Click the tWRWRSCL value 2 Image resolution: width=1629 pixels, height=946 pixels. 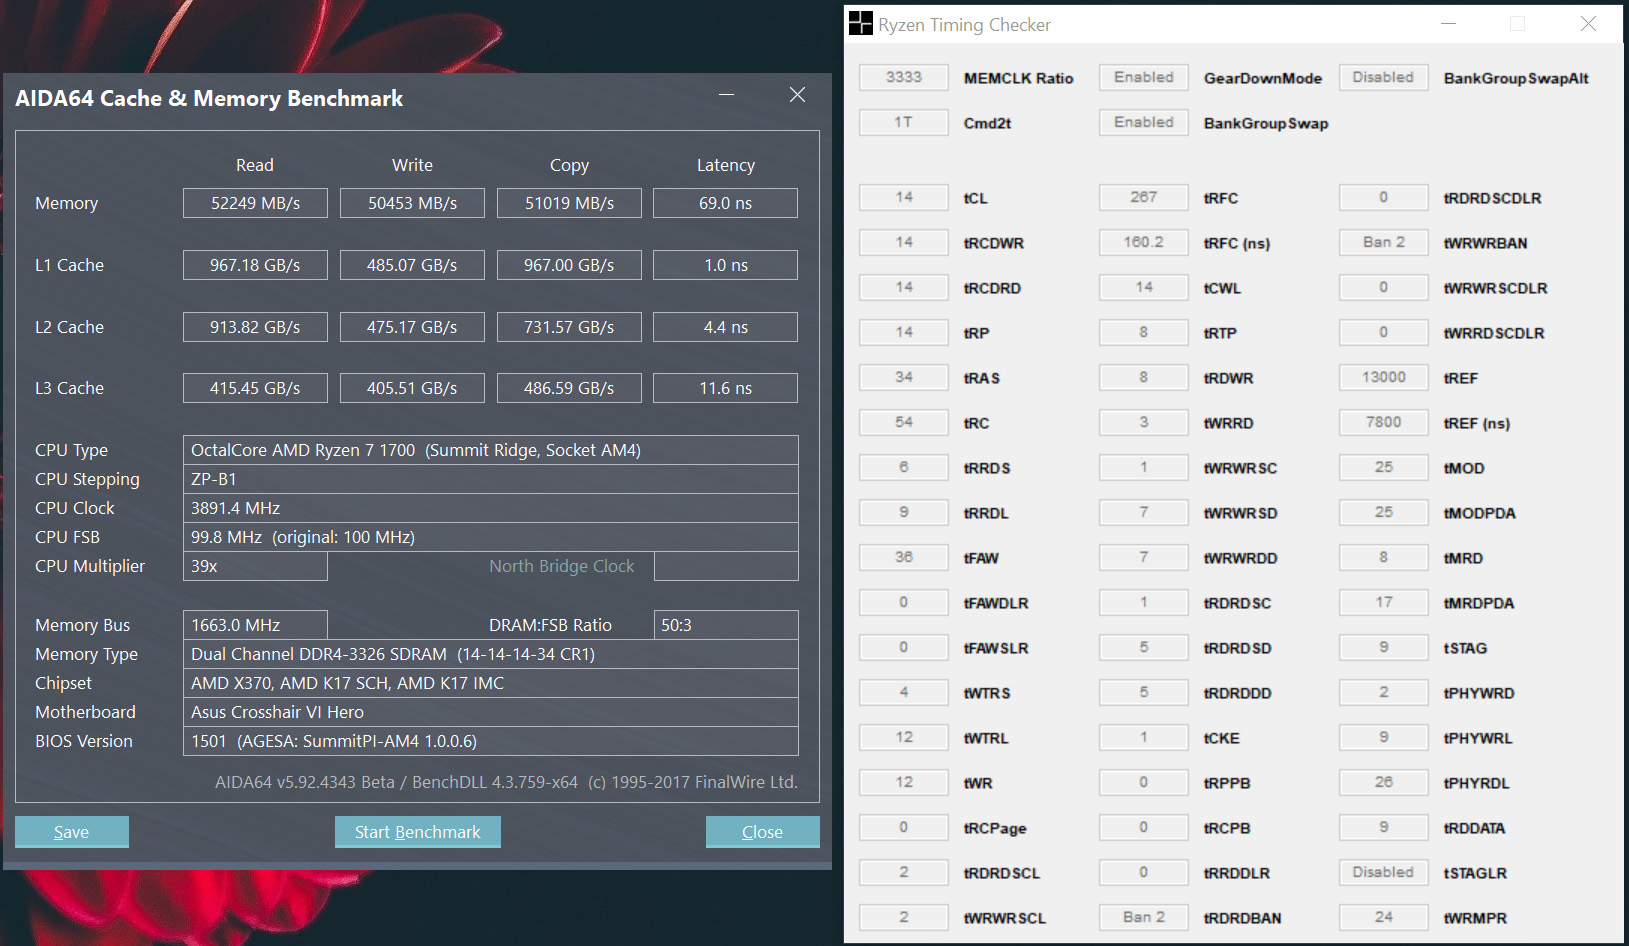(x=904, y=917)
